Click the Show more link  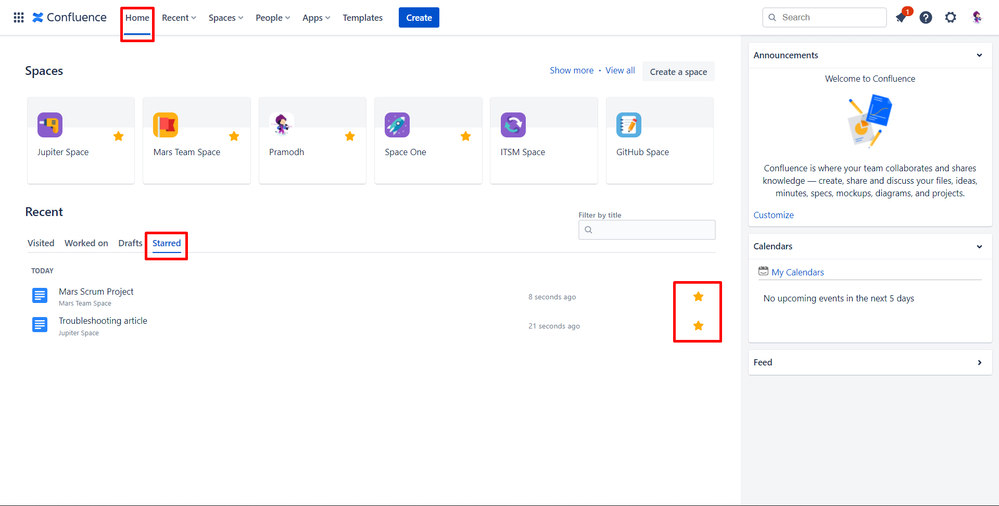click(571, 70)
